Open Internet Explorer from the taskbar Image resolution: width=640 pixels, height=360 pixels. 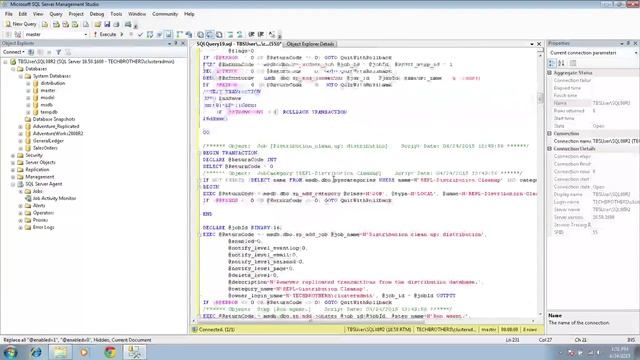[x=36, y=352]
